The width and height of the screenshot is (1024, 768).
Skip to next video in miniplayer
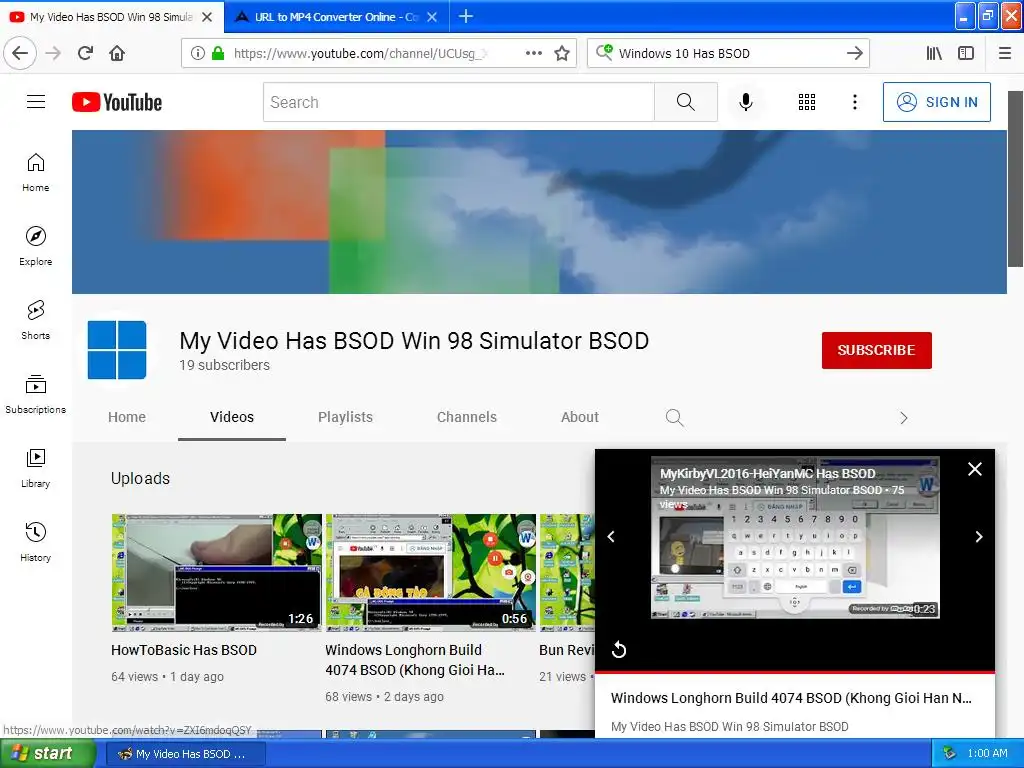(978, 537)
